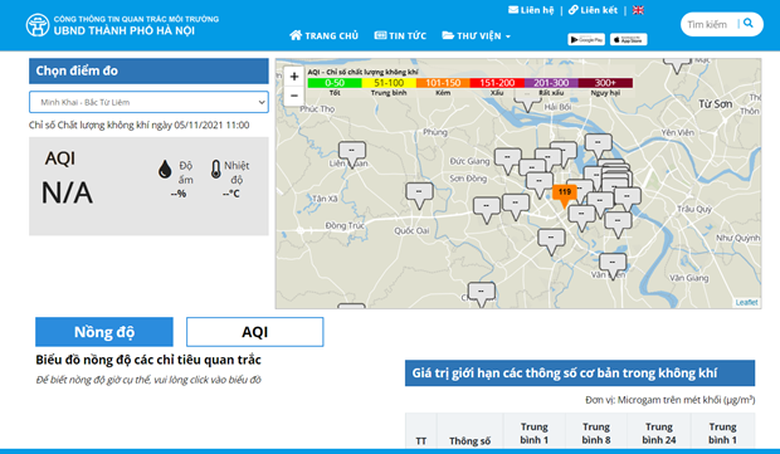Switch to the AQI tab
Image resolution: width=780 pixels, height=454 pixels.
pos(255,332)
